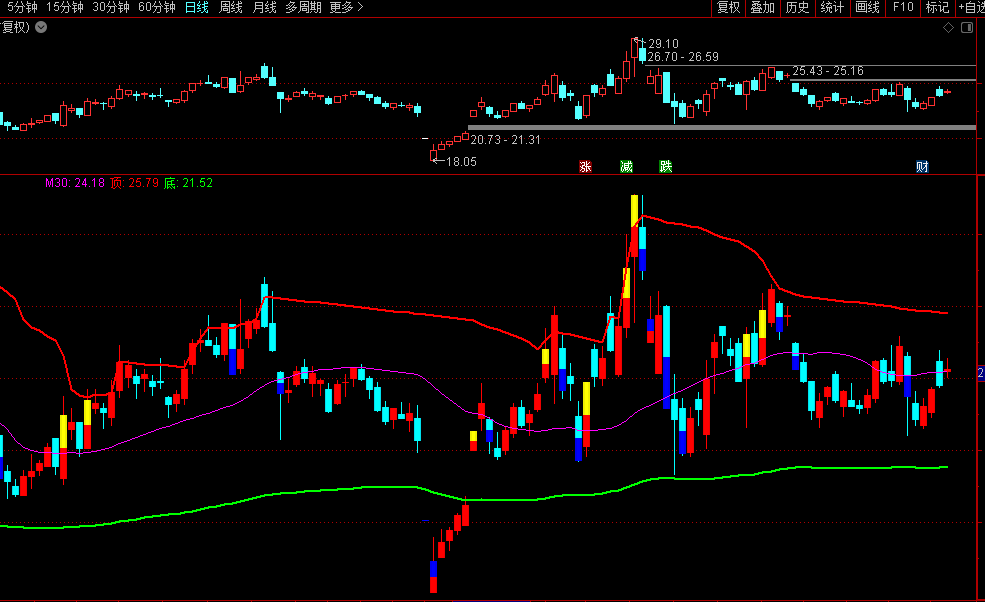The width and height of the screenshot is (985, 602).
Task: Click the blue 财 financial report marker
Action: [922, 166]
